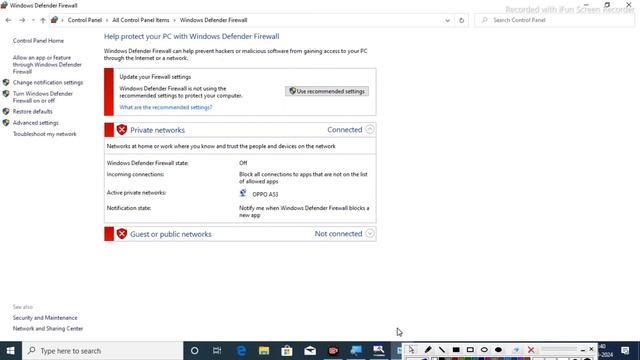Open the recent locations dropdown arrow

tap(33, 20)
